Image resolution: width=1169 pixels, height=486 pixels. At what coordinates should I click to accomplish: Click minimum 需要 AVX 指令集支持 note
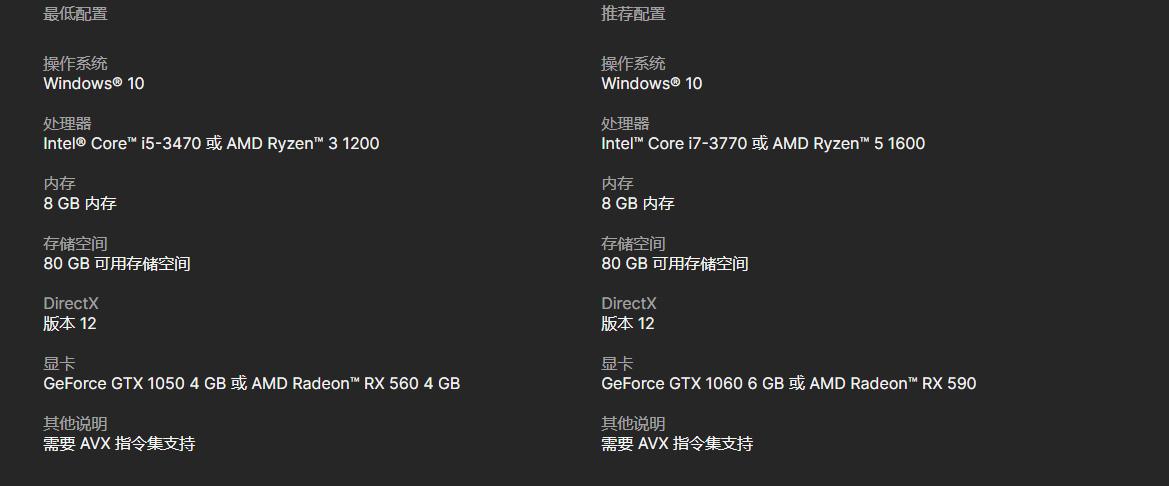click(x=119, y=444)
